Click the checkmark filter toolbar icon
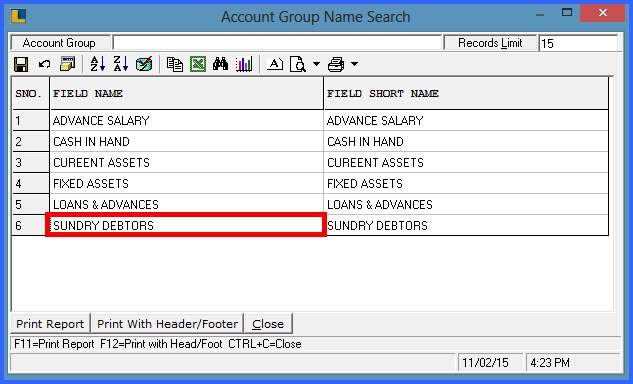 point(144,64)
